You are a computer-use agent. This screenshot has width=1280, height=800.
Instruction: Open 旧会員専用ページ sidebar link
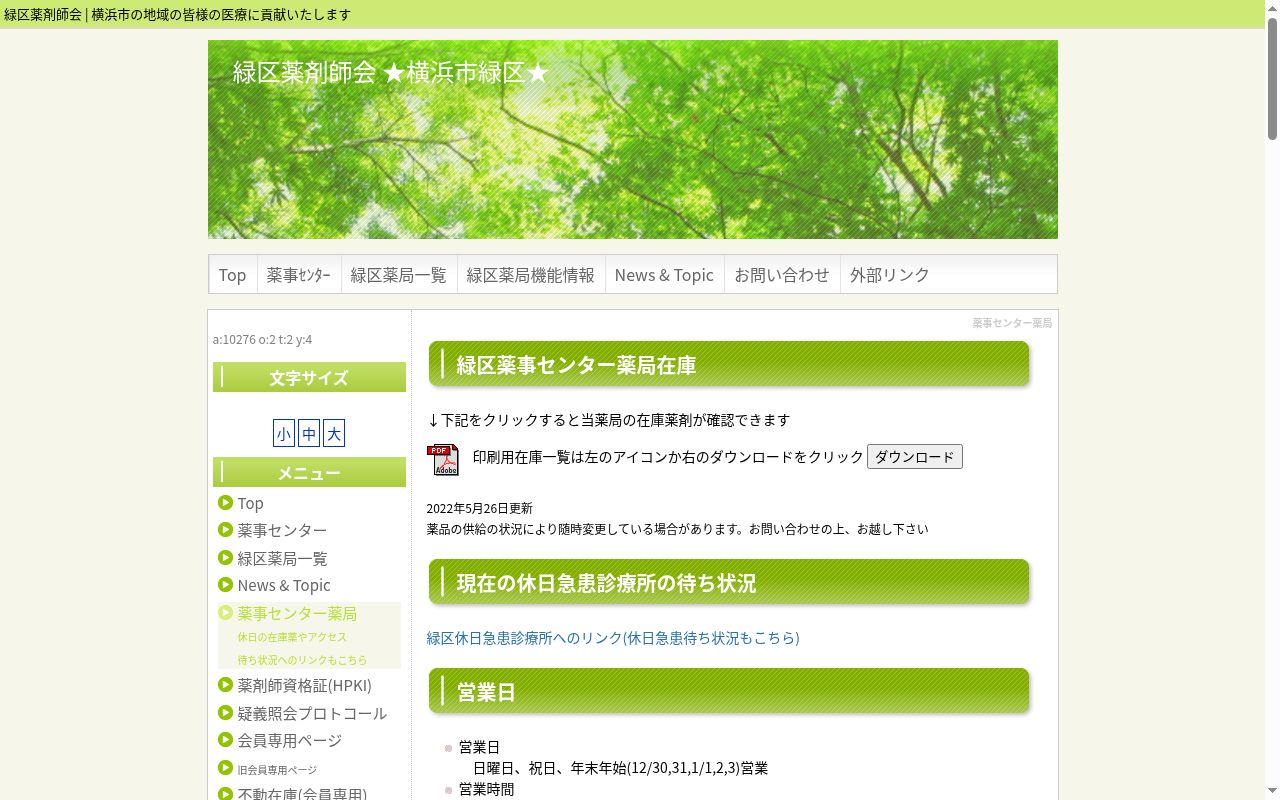277,770
